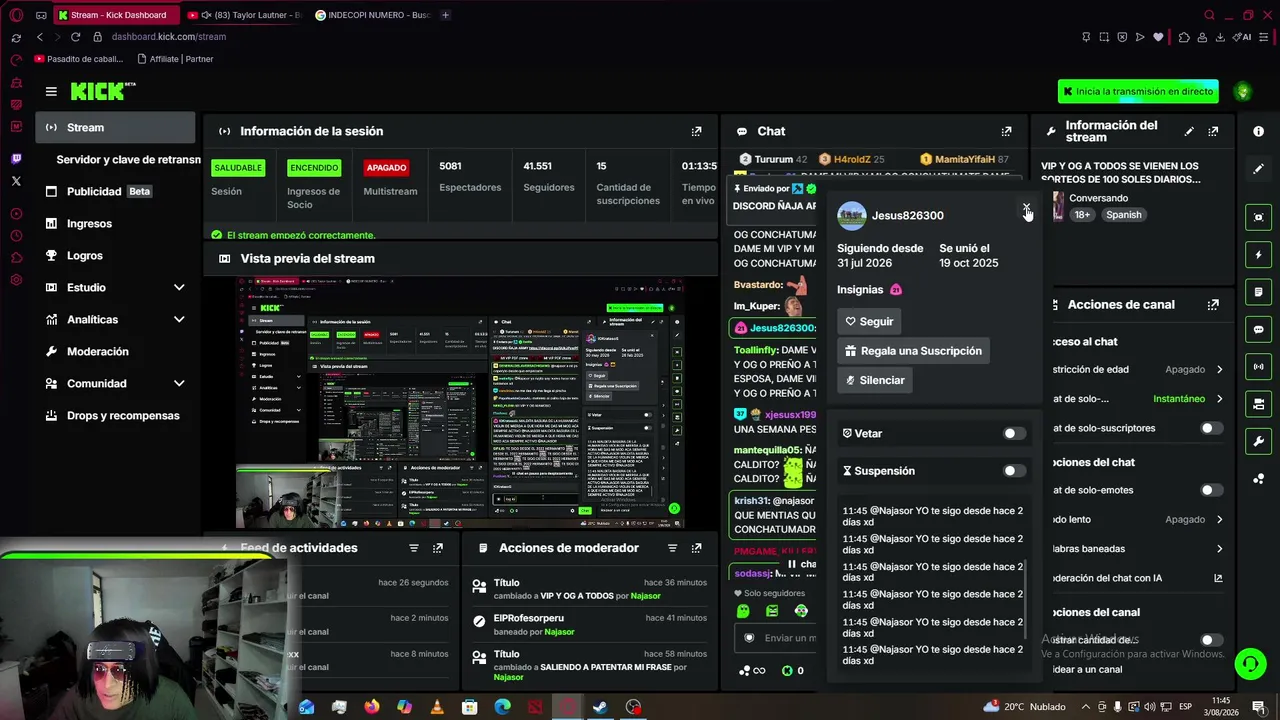Click Regala una Suscripción button

pos(913,351)
